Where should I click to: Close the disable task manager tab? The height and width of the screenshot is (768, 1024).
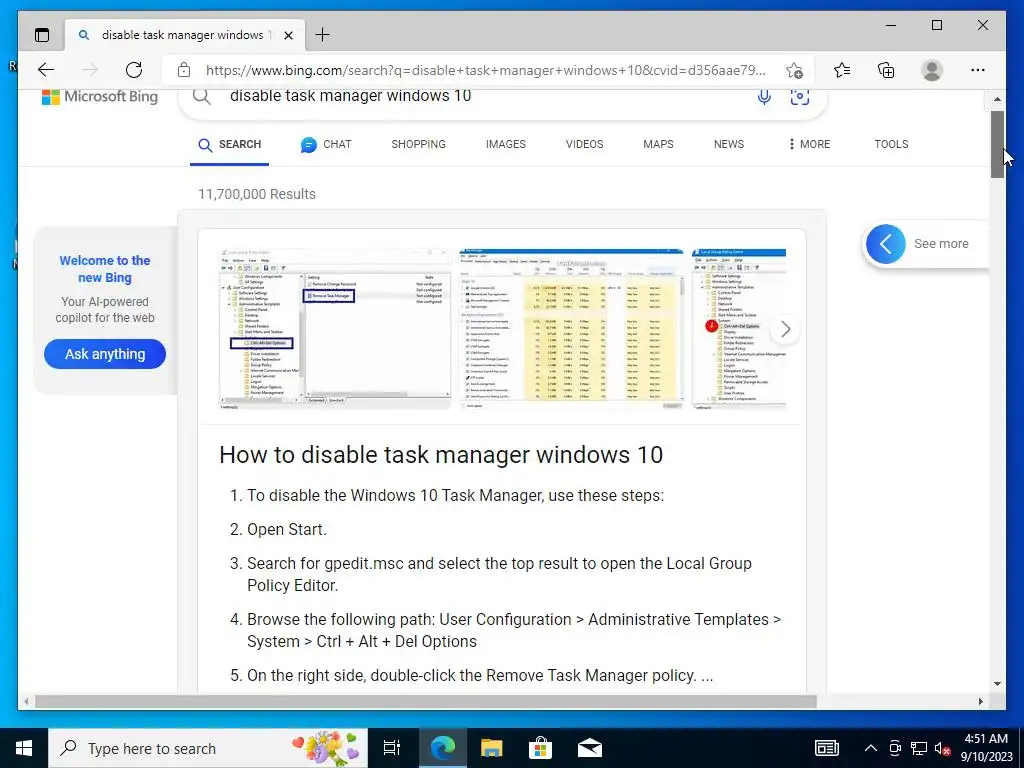[288, 35]
